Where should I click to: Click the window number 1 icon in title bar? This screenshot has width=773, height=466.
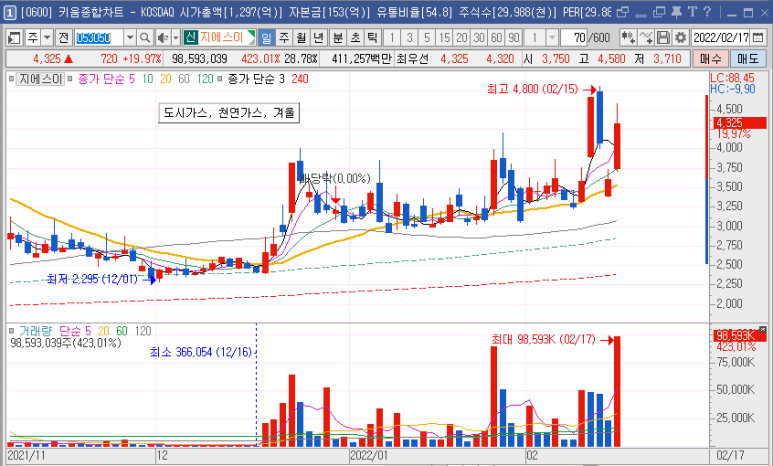[x=10, y=12]
